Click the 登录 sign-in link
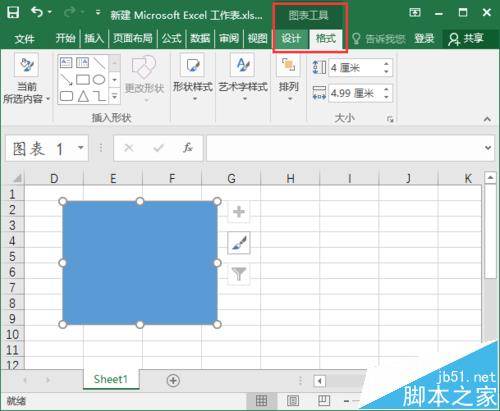The image size is (500, 411). point(424,39)
